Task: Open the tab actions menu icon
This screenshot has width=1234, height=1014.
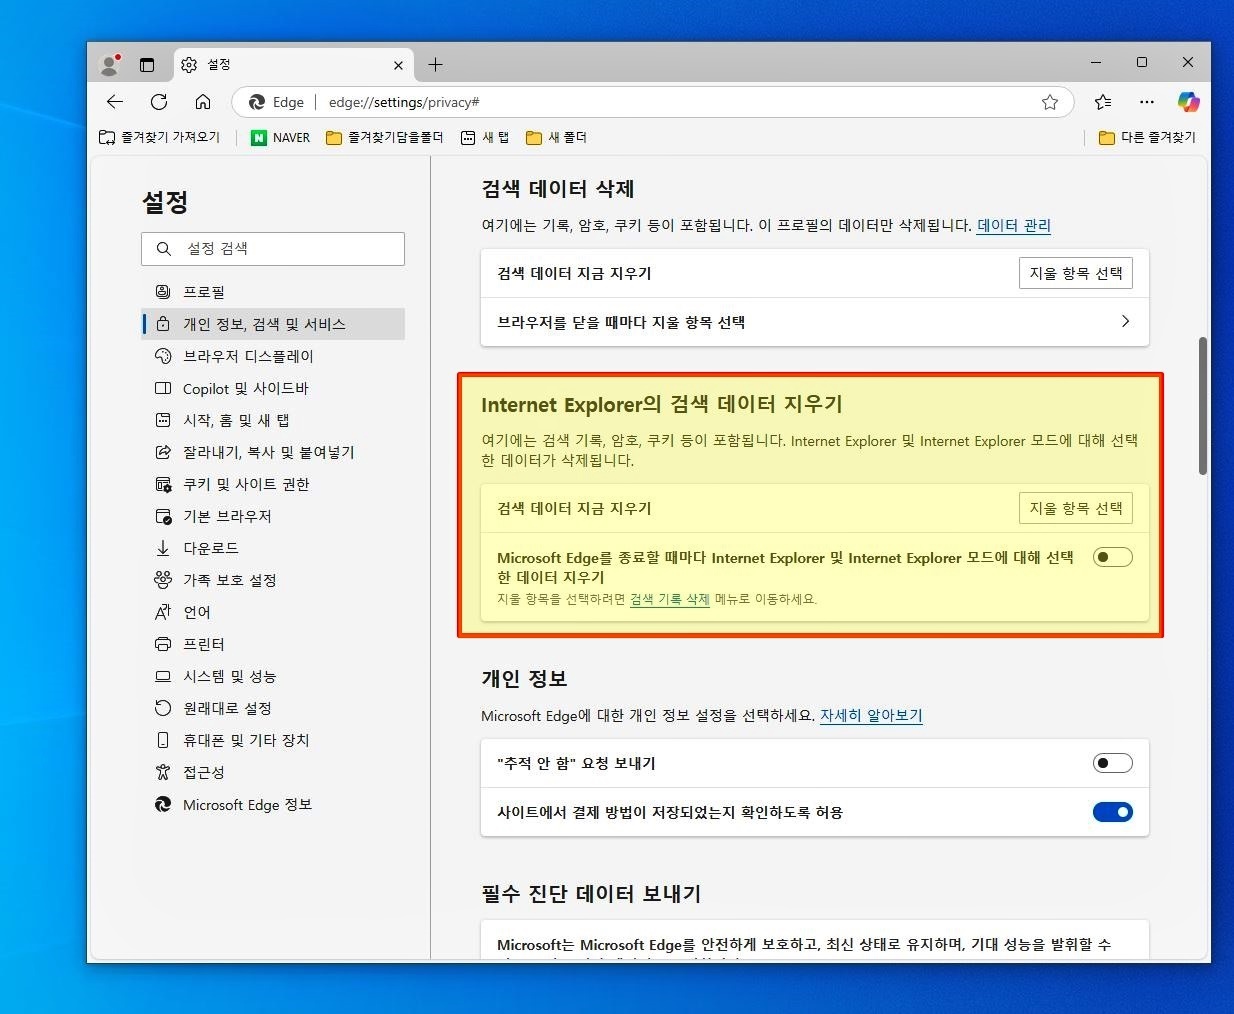Action: coord(147,65)
